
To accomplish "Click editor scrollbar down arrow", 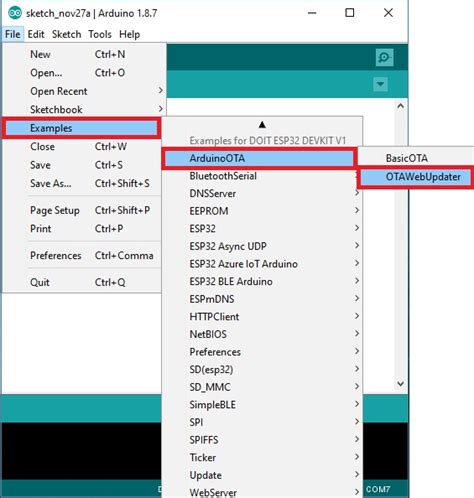I will [401, 384].
